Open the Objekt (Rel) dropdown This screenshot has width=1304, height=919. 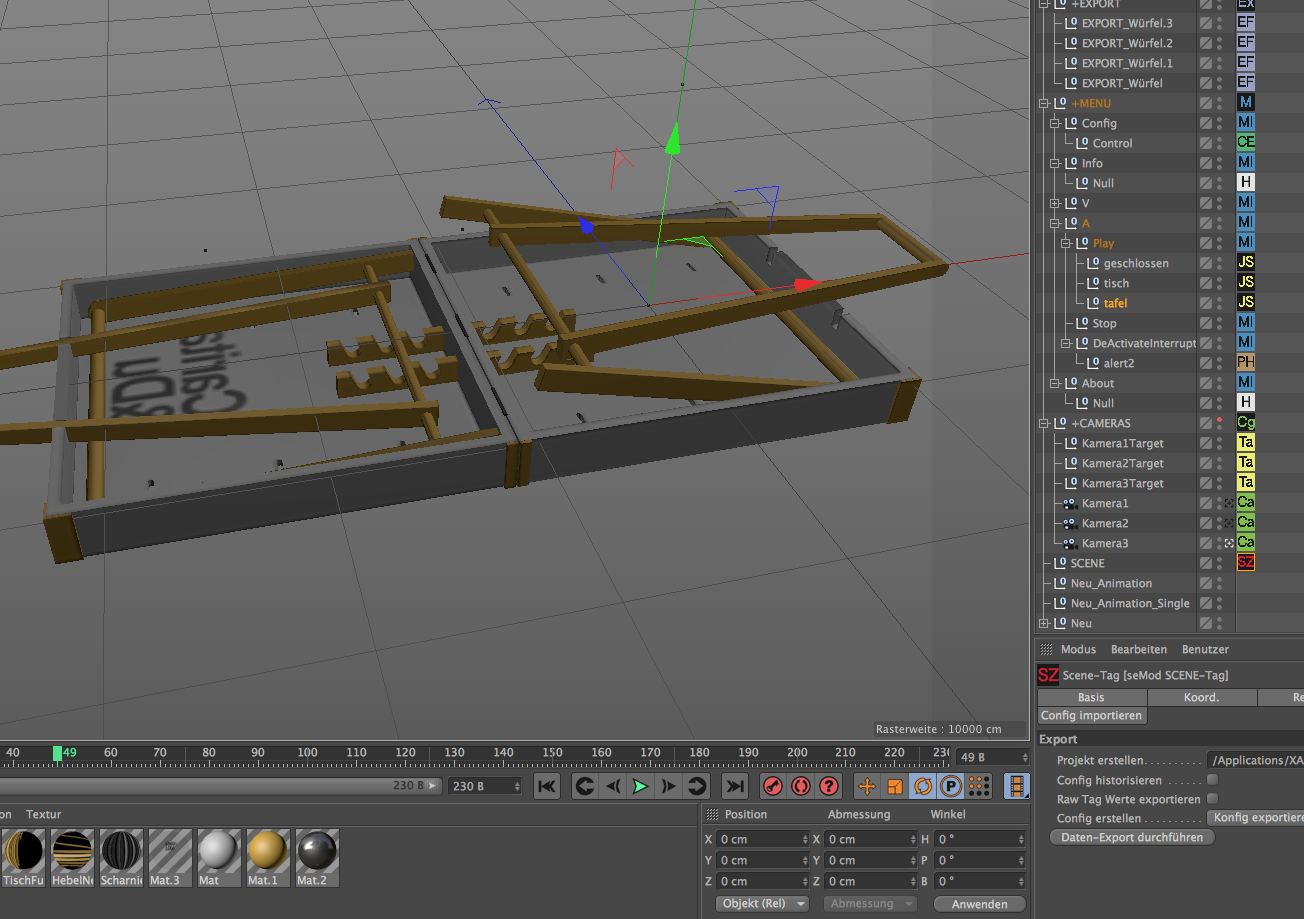tap(762, 903)
